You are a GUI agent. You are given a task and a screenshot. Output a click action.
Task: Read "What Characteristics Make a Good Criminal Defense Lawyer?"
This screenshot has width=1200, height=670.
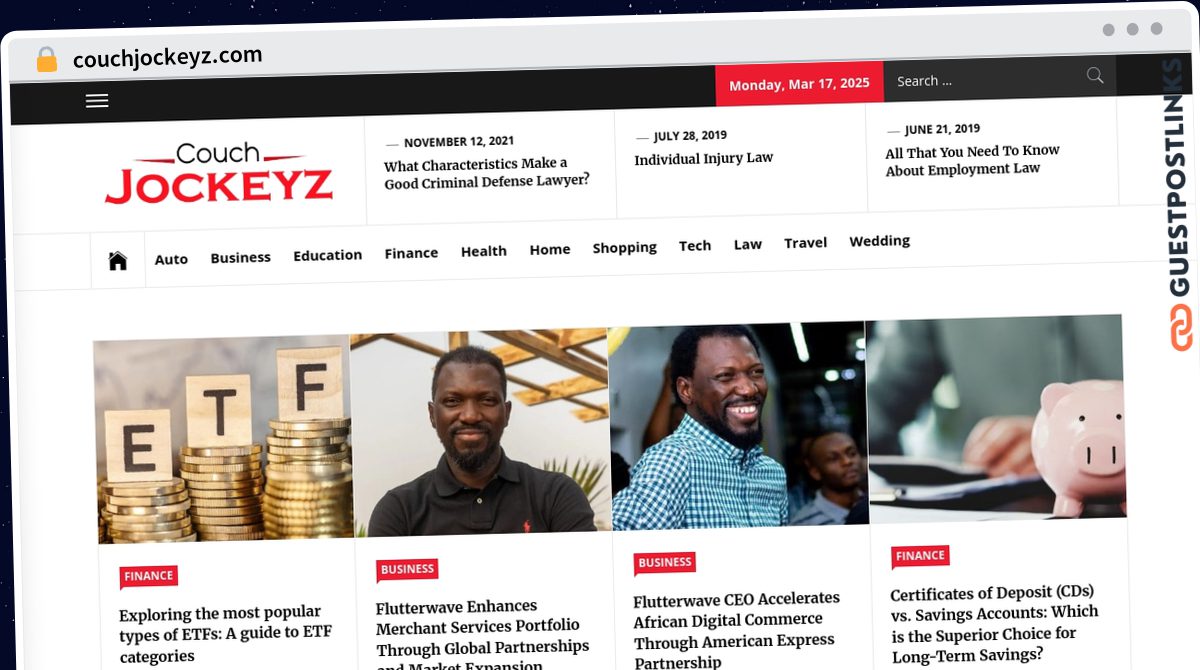[487, 173]
